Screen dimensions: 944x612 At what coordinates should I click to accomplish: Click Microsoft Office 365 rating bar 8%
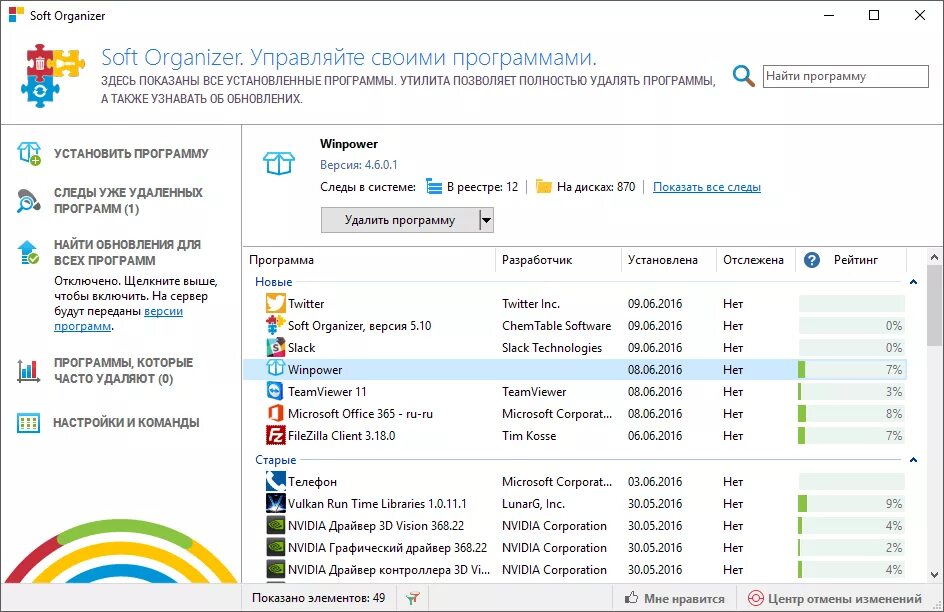[851, 413]
